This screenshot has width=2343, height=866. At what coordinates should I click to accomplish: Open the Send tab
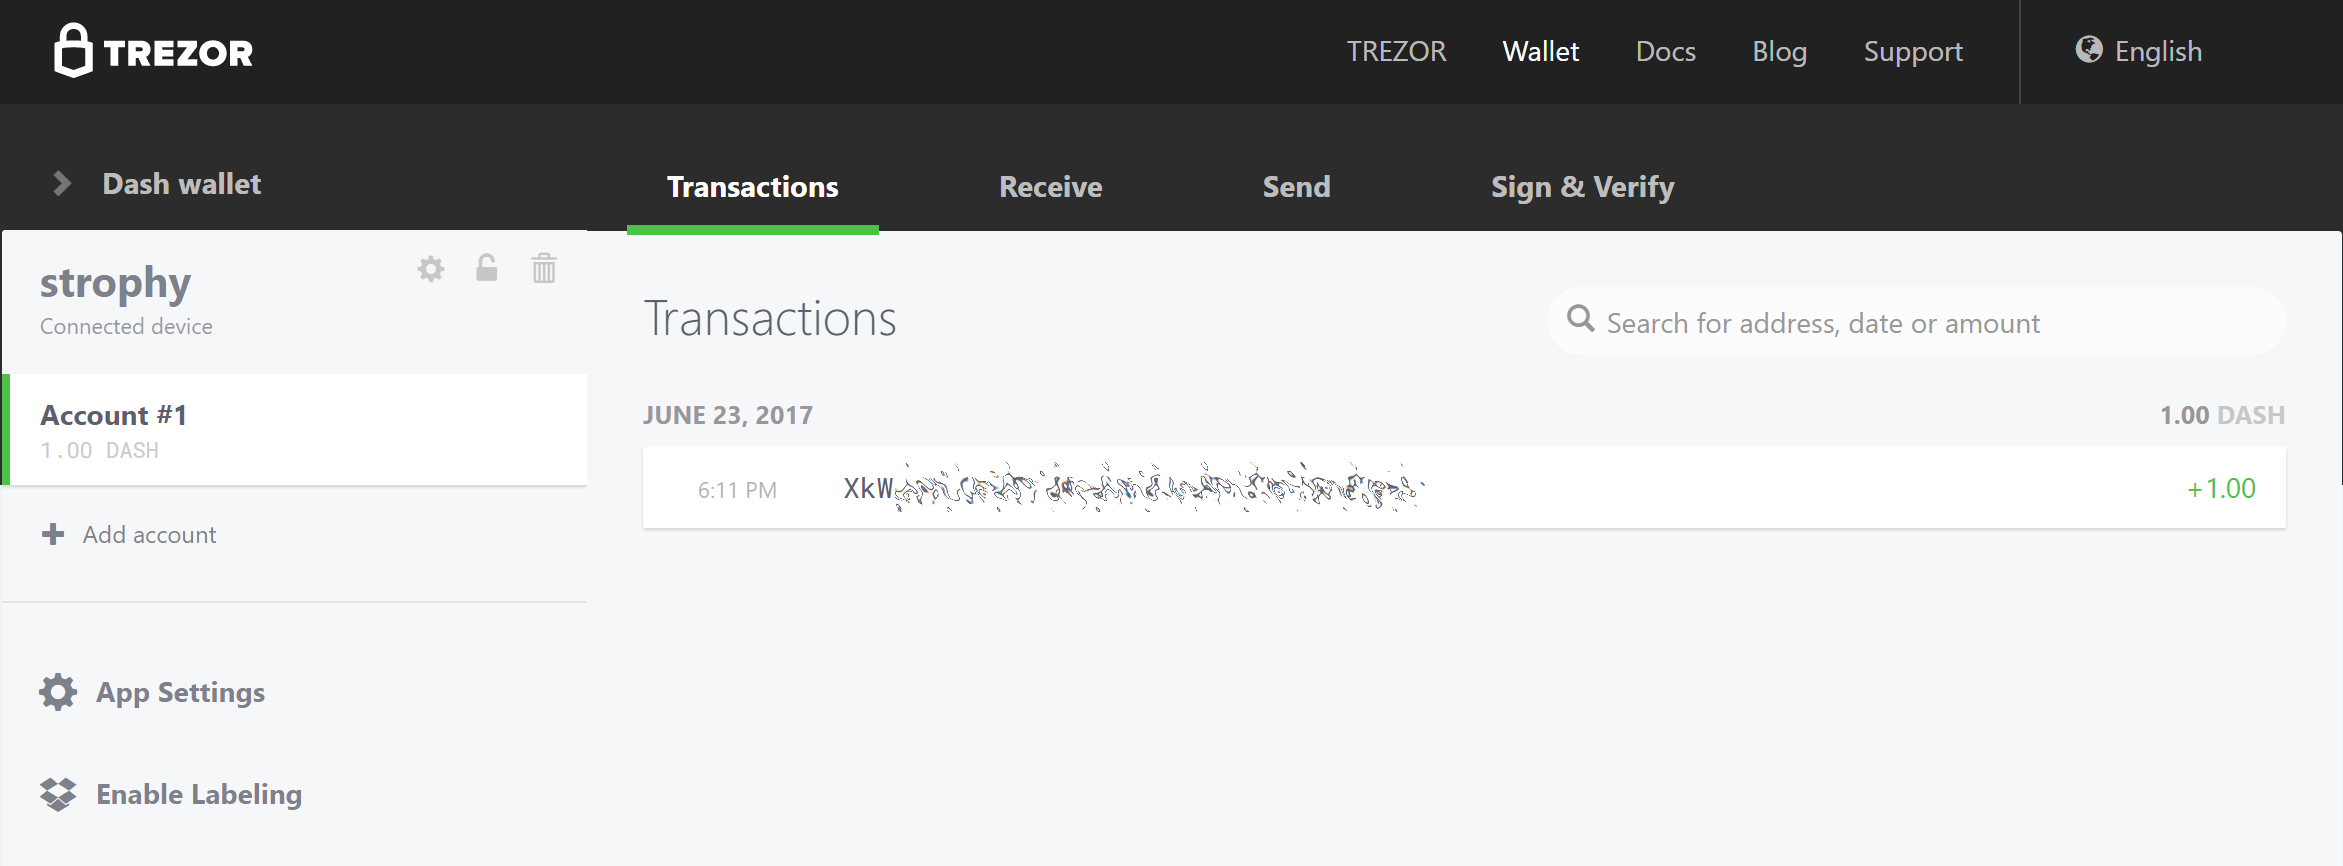[x=1296, y=187]
